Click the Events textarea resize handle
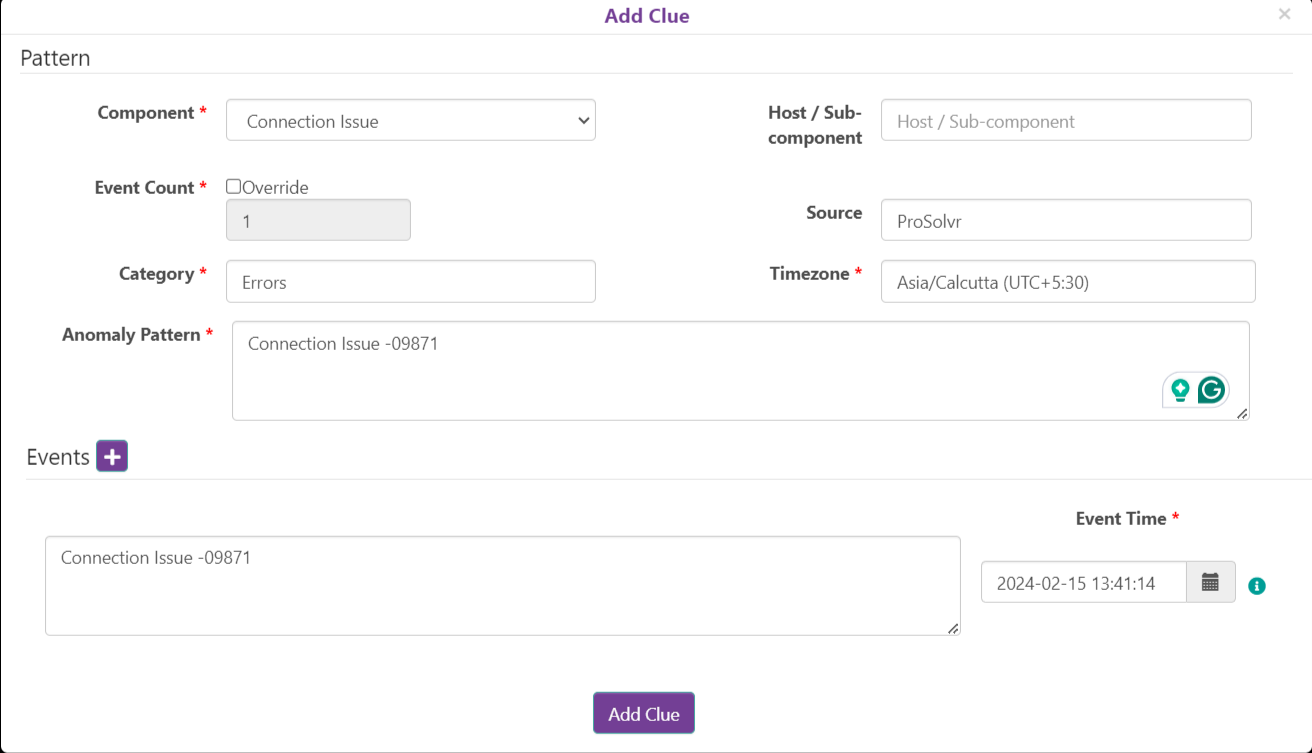Screen dimensions: 1312x753 [x=953, y=628]
